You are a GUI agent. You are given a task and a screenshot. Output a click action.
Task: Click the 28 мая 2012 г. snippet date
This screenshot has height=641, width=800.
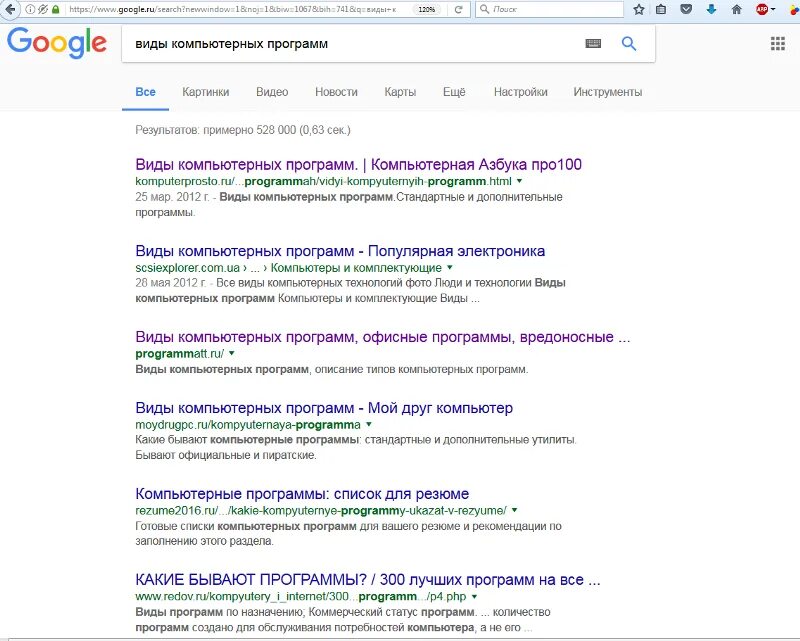[170, 283]
